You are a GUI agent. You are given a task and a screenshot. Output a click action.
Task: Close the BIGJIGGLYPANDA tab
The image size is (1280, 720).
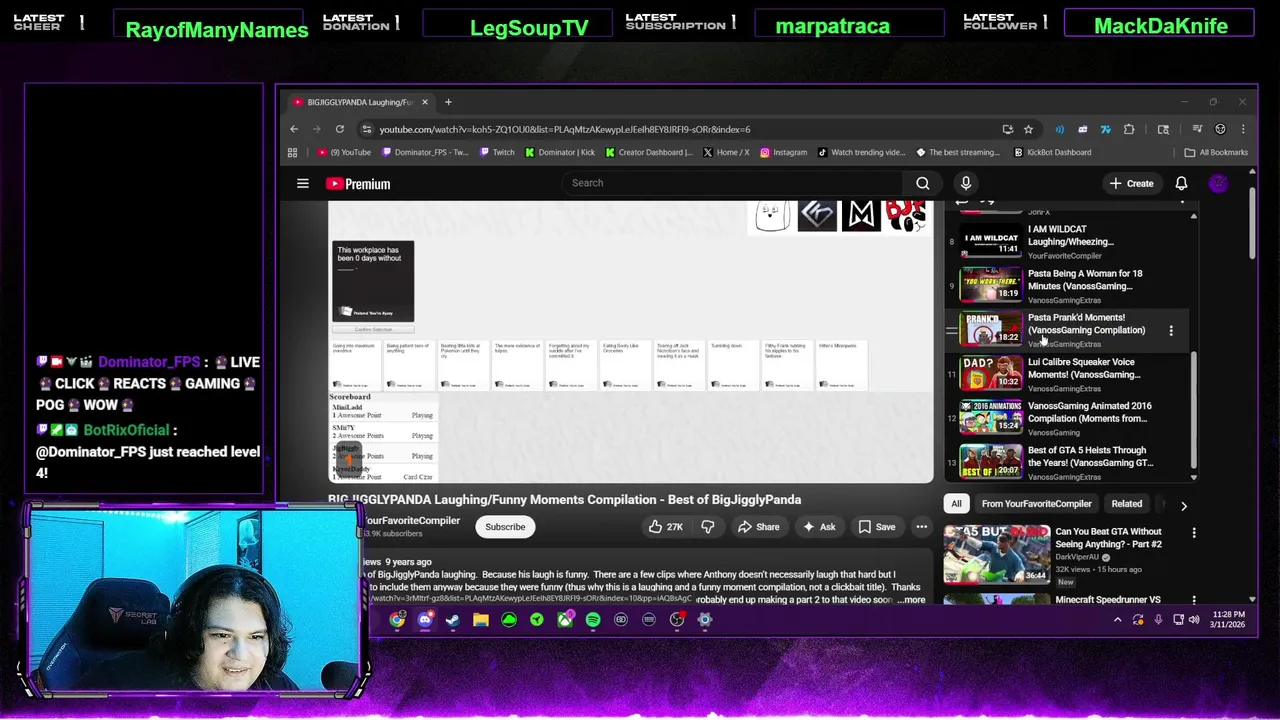point(424,102)
